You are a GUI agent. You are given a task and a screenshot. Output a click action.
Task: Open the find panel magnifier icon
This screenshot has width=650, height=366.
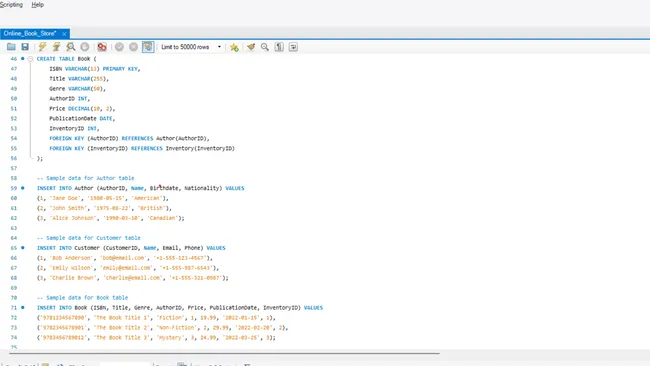click(x=265, y=47)
